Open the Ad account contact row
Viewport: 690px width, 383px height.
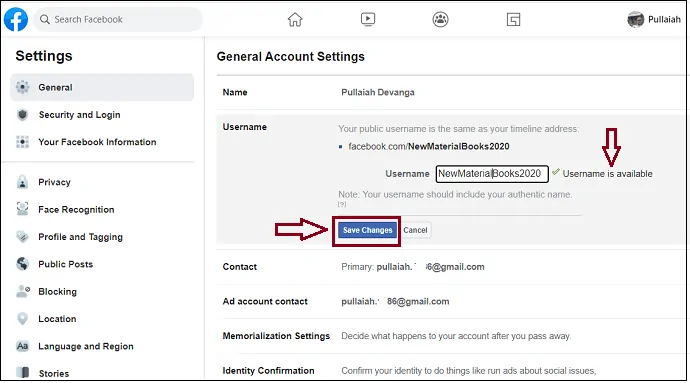(451, 302)
